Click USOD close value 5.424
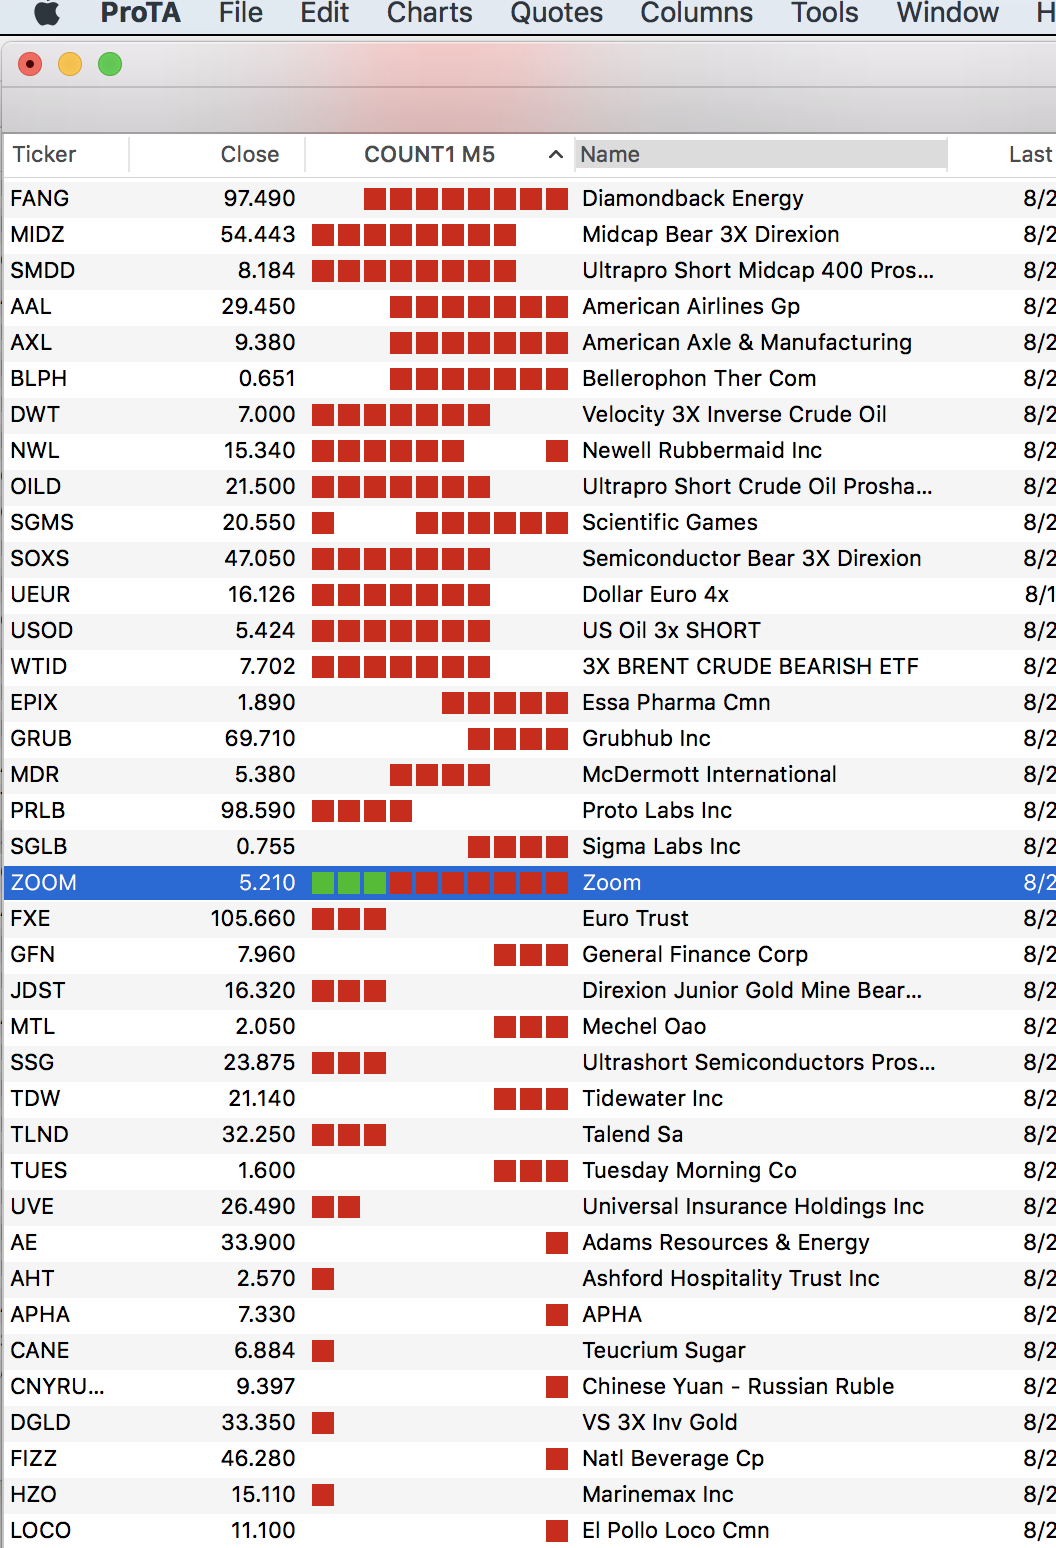1056x1548 pixels. [x=265, y=630]
